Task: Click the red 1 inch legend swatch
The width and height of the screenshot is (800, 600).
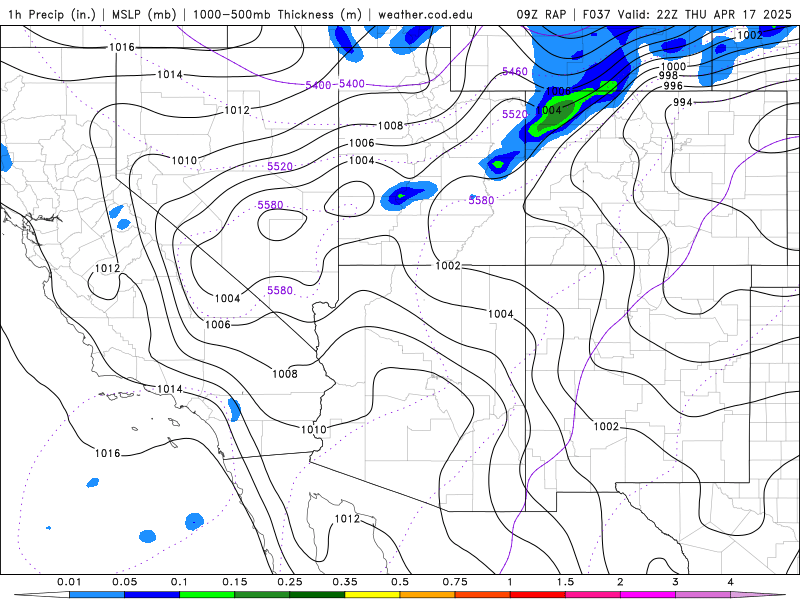Action: (538, 595)
